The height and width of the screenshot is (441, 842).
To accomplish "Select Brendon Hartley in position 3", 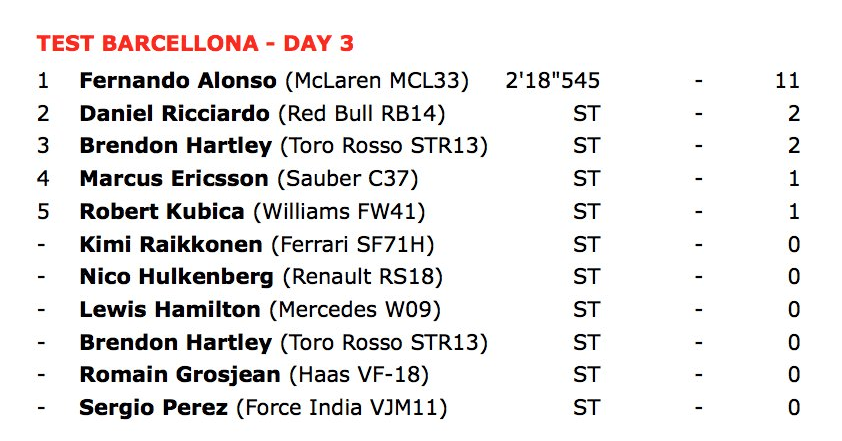I will [176, 146].
